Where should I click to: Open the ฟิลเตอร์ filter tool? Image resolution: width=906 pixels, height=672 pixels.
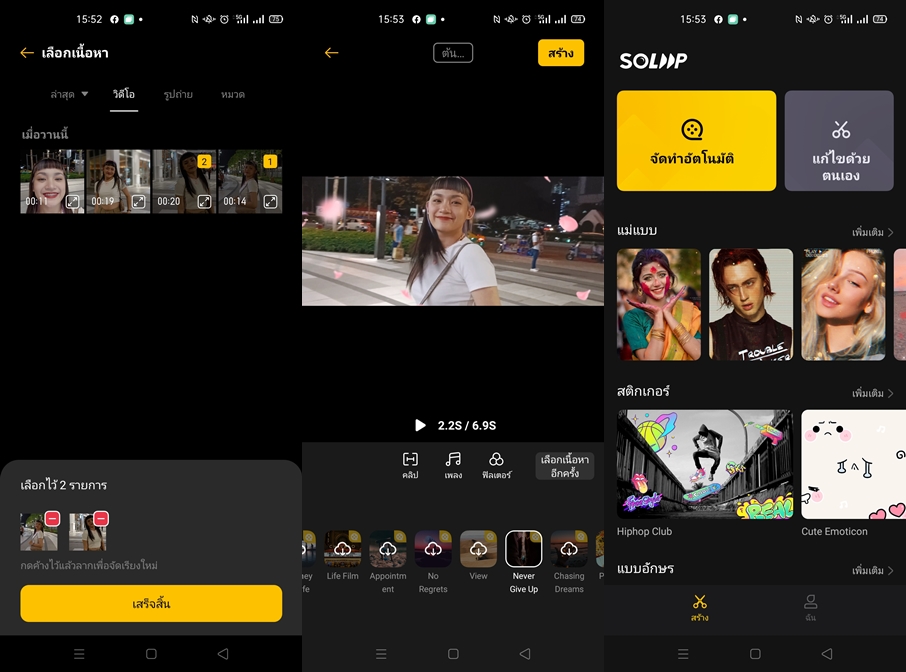[x=496, y=465]
